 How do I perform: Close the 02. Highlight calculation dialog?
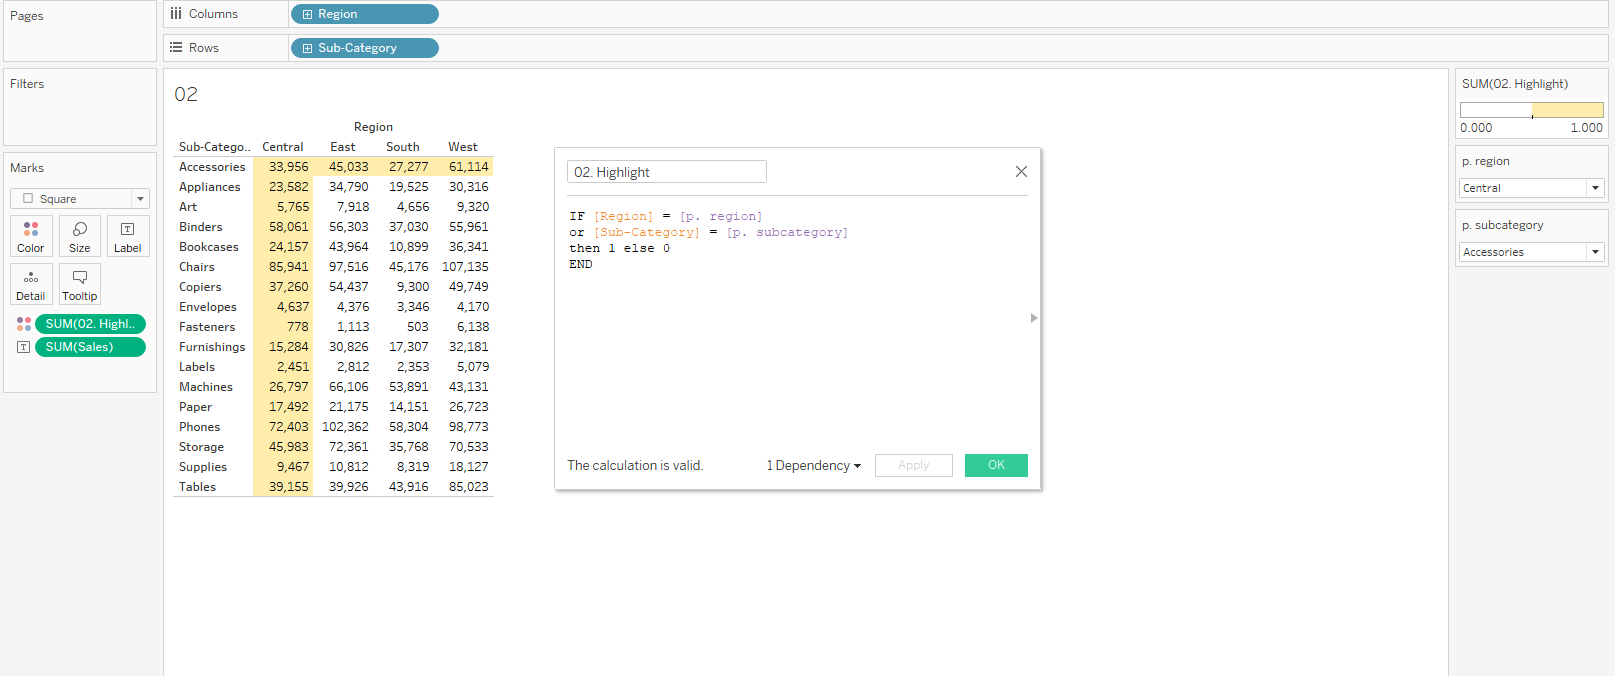[1021, 172]
